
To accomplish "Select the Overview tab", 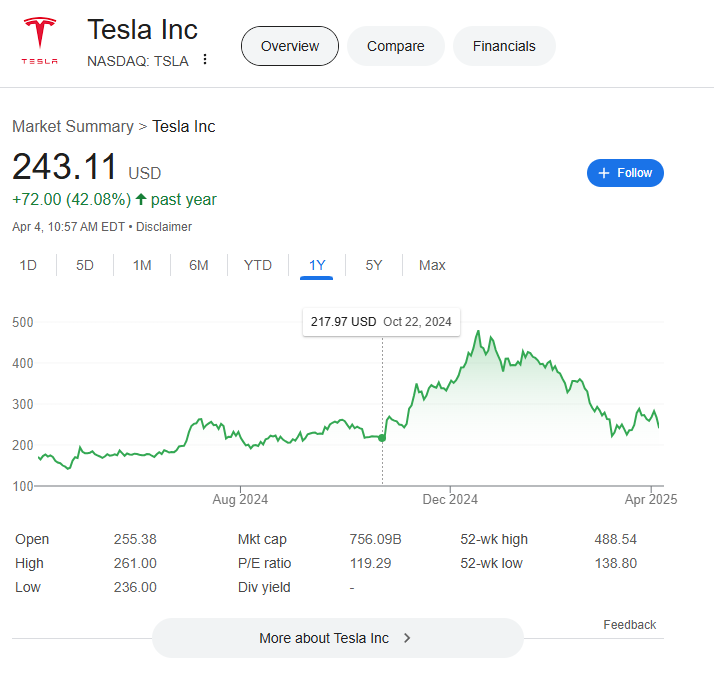I will (x=290, y=46).
